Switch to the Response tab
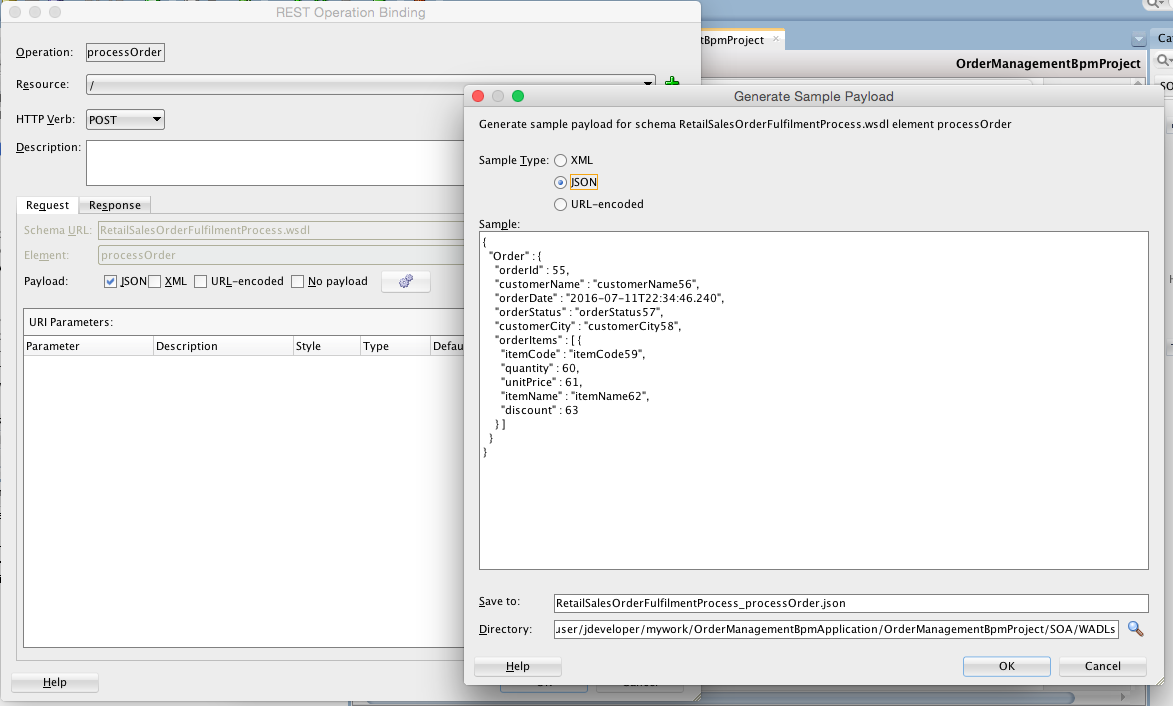 click(114, 204)
